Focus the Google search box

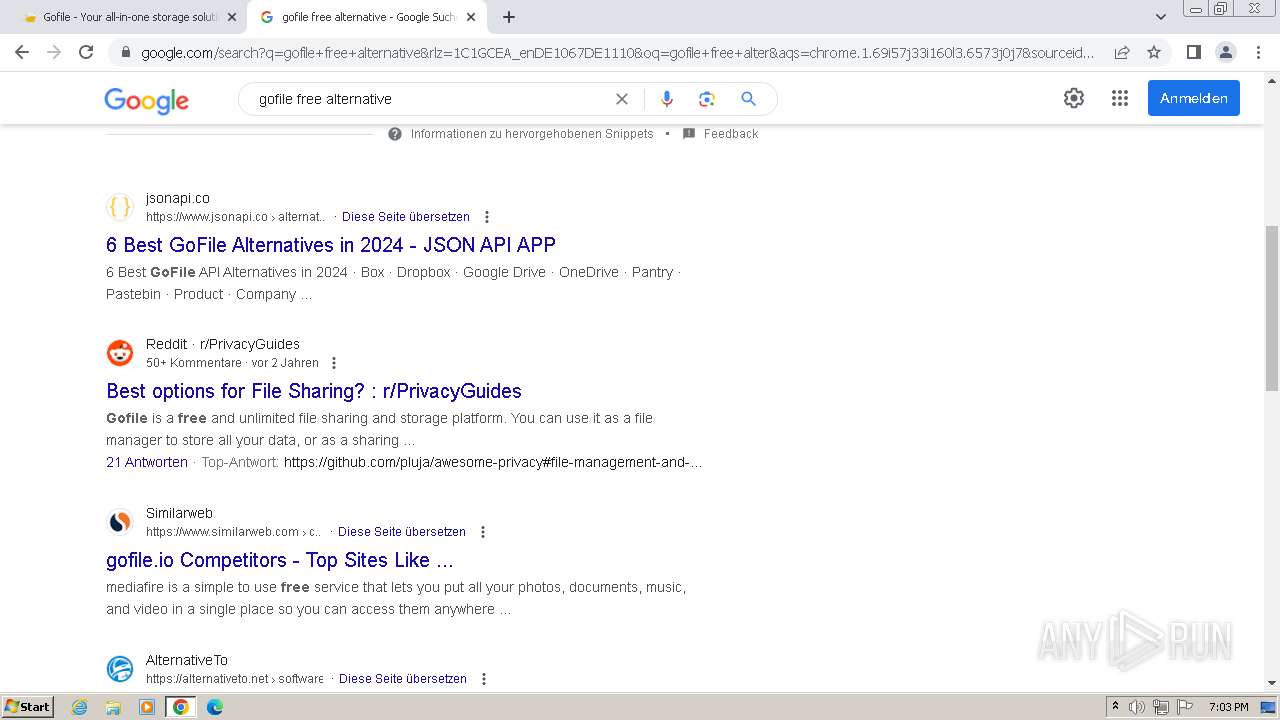pyautogui.click(x=432, y=99)
